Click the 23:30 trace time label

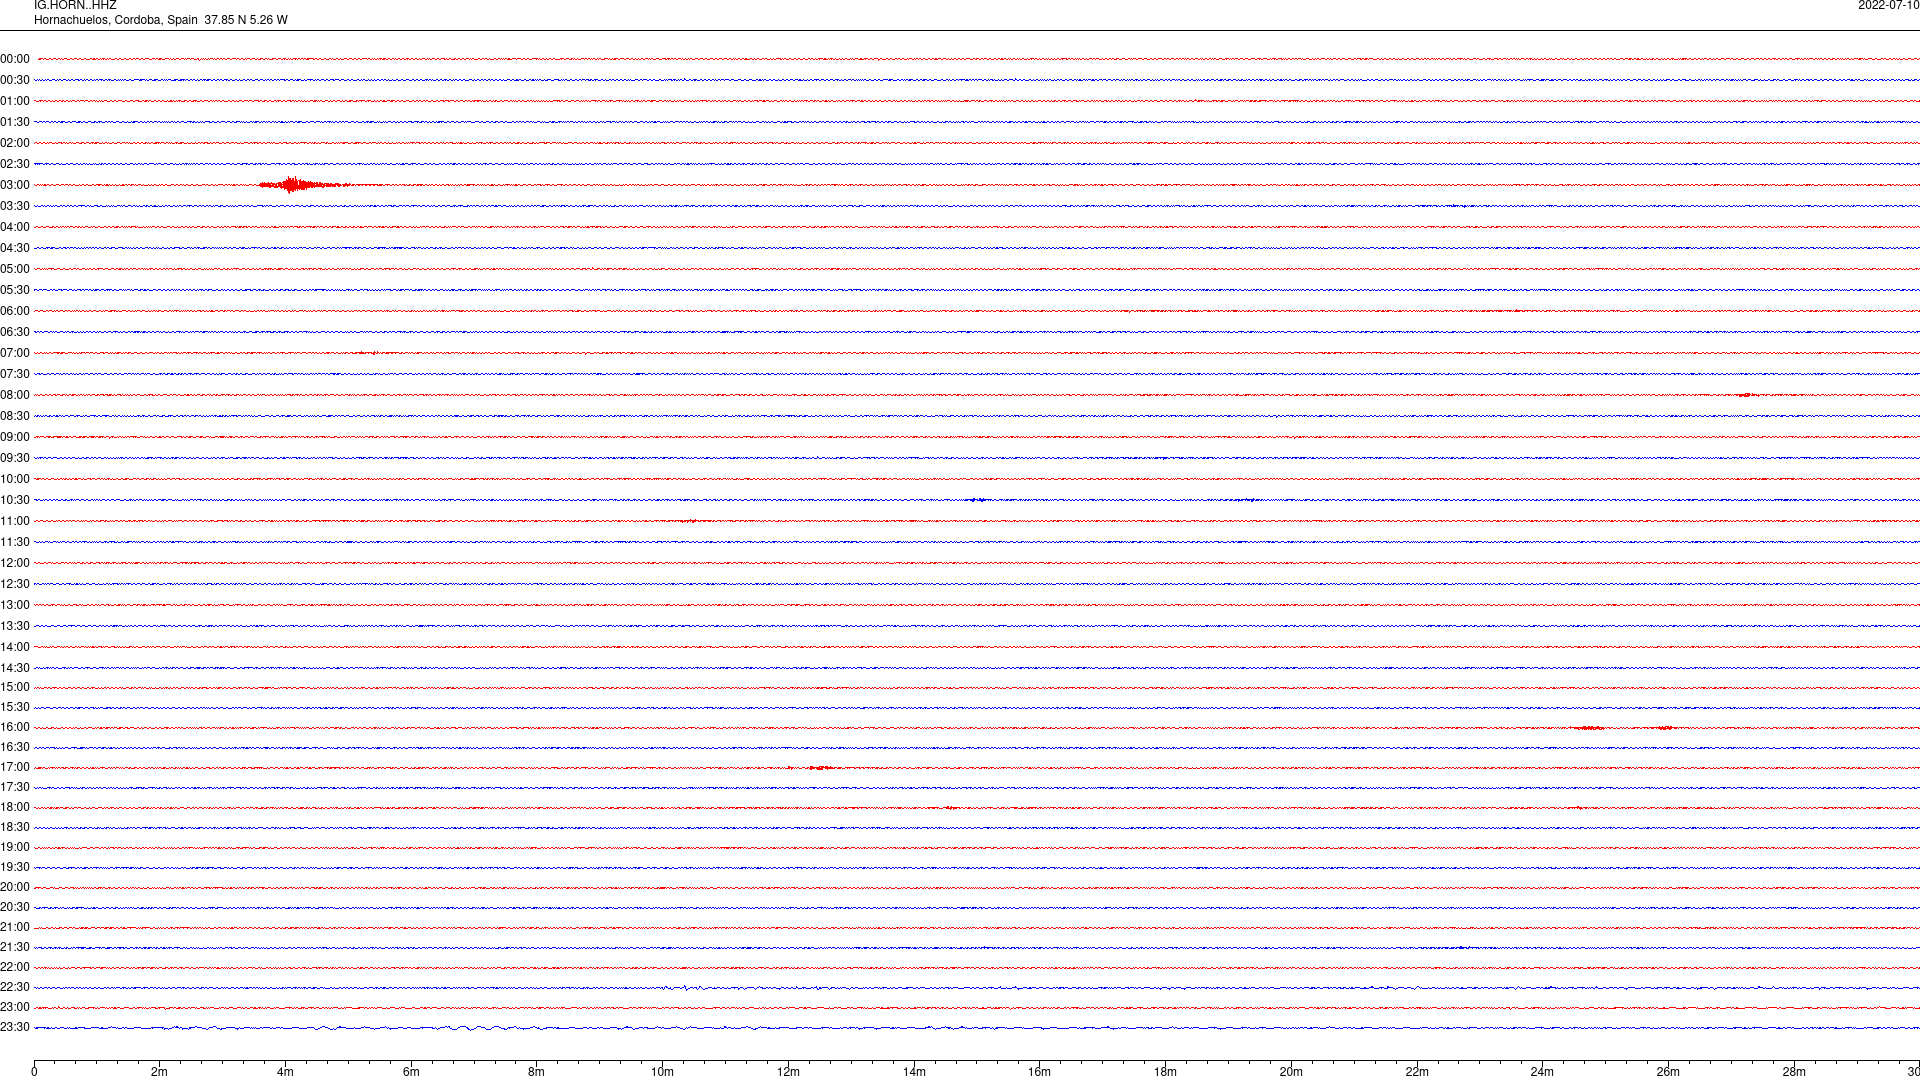point(15,1027)
